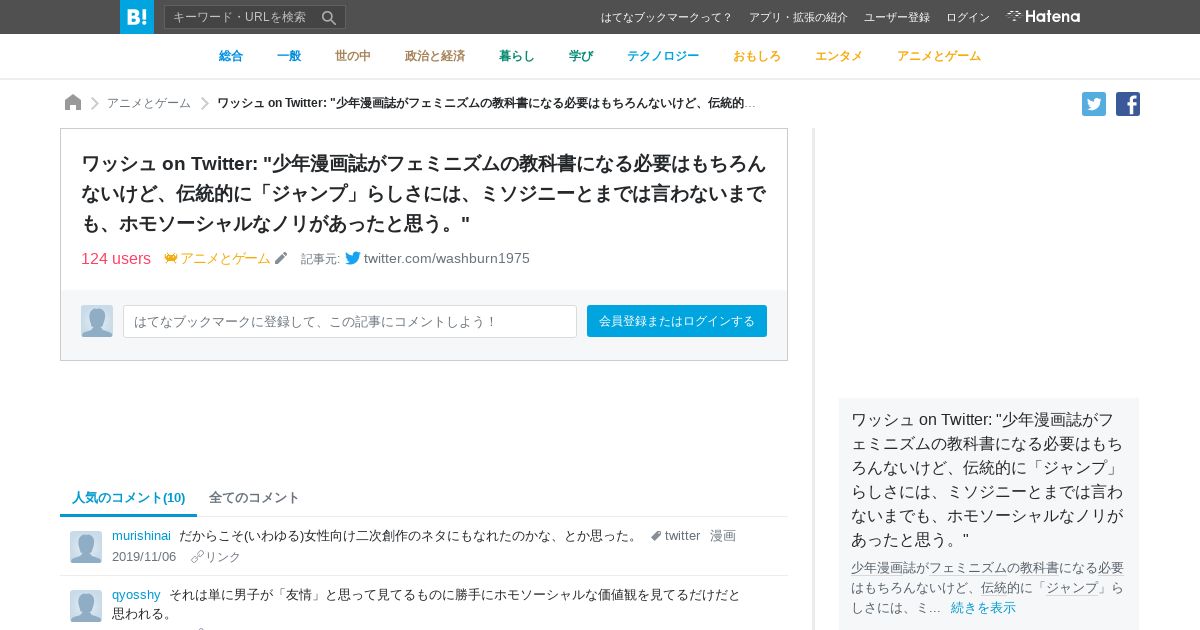Open アニメとゲーム tab in top navigation
Image resolution: width=1200 pixels, height=630 pixels.
939,56
